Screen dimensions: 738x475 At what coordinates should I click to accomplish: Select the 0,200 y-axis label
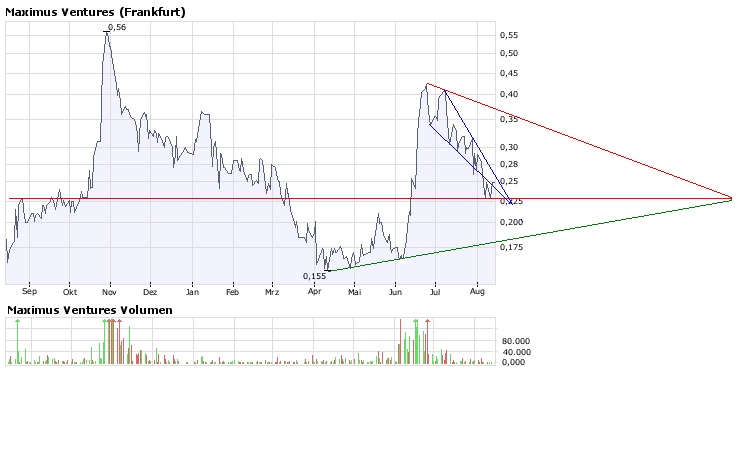(511, 222)
